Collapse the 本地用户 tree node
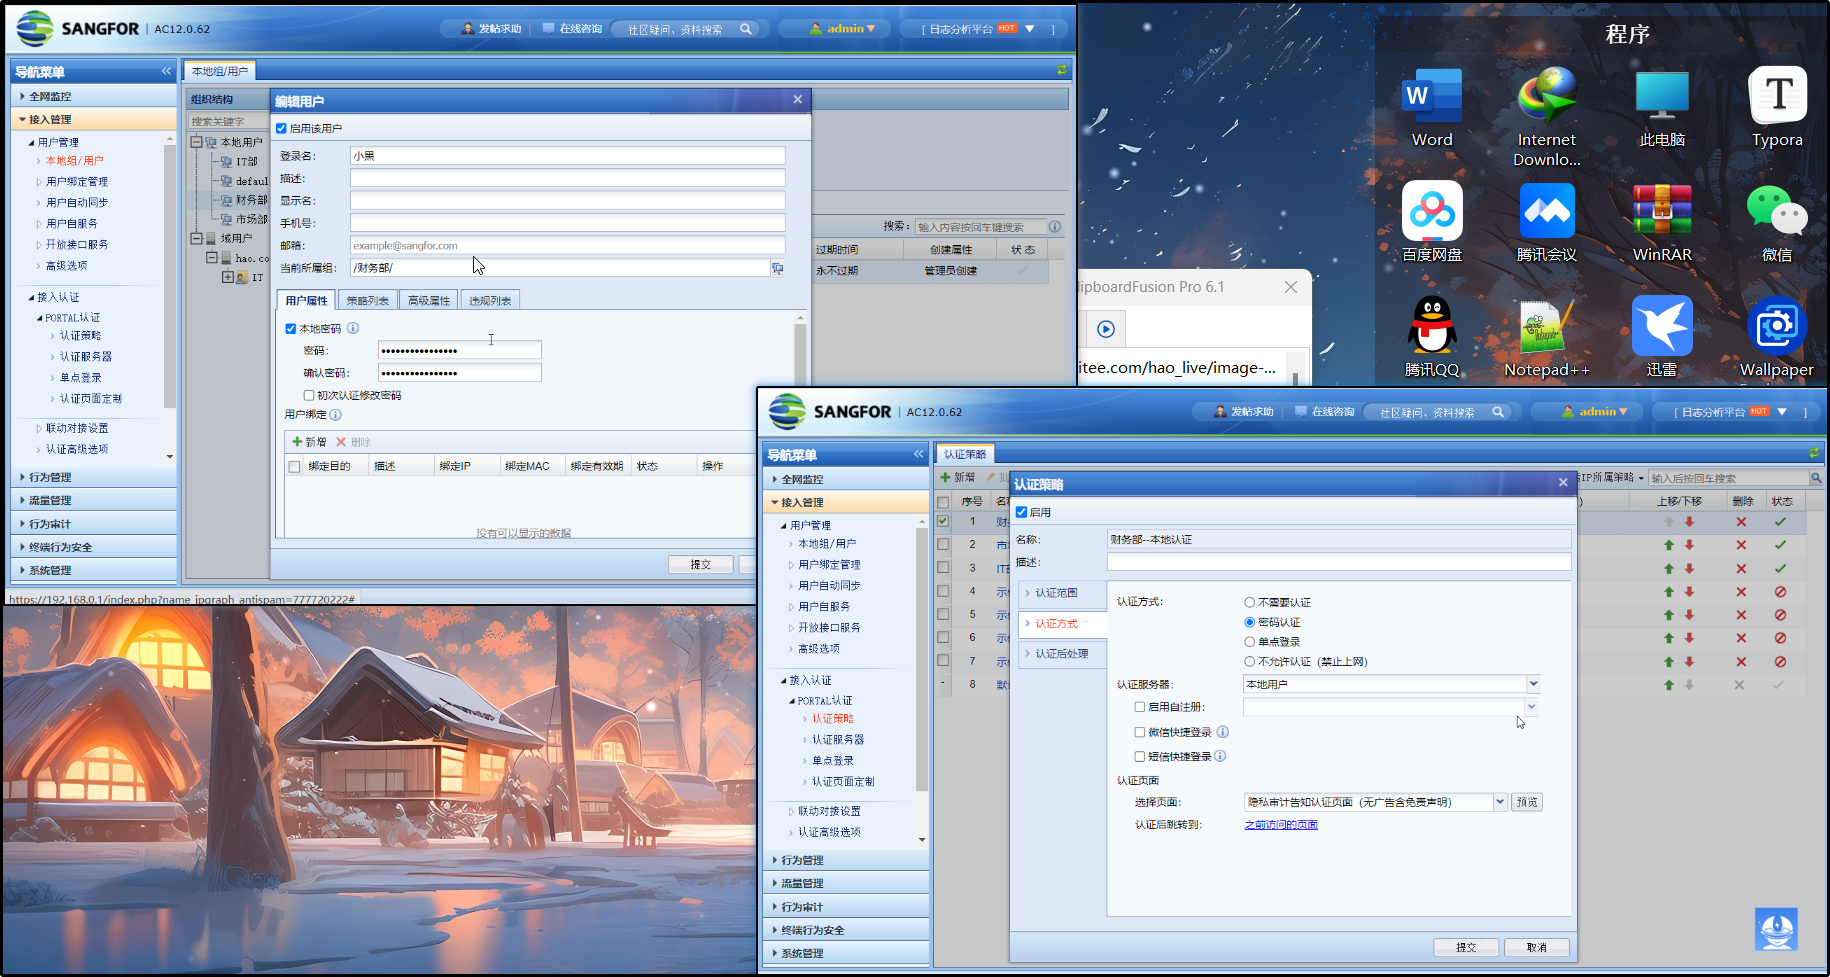The width and height of the screenshot is (1830, 977). [196, 142]
